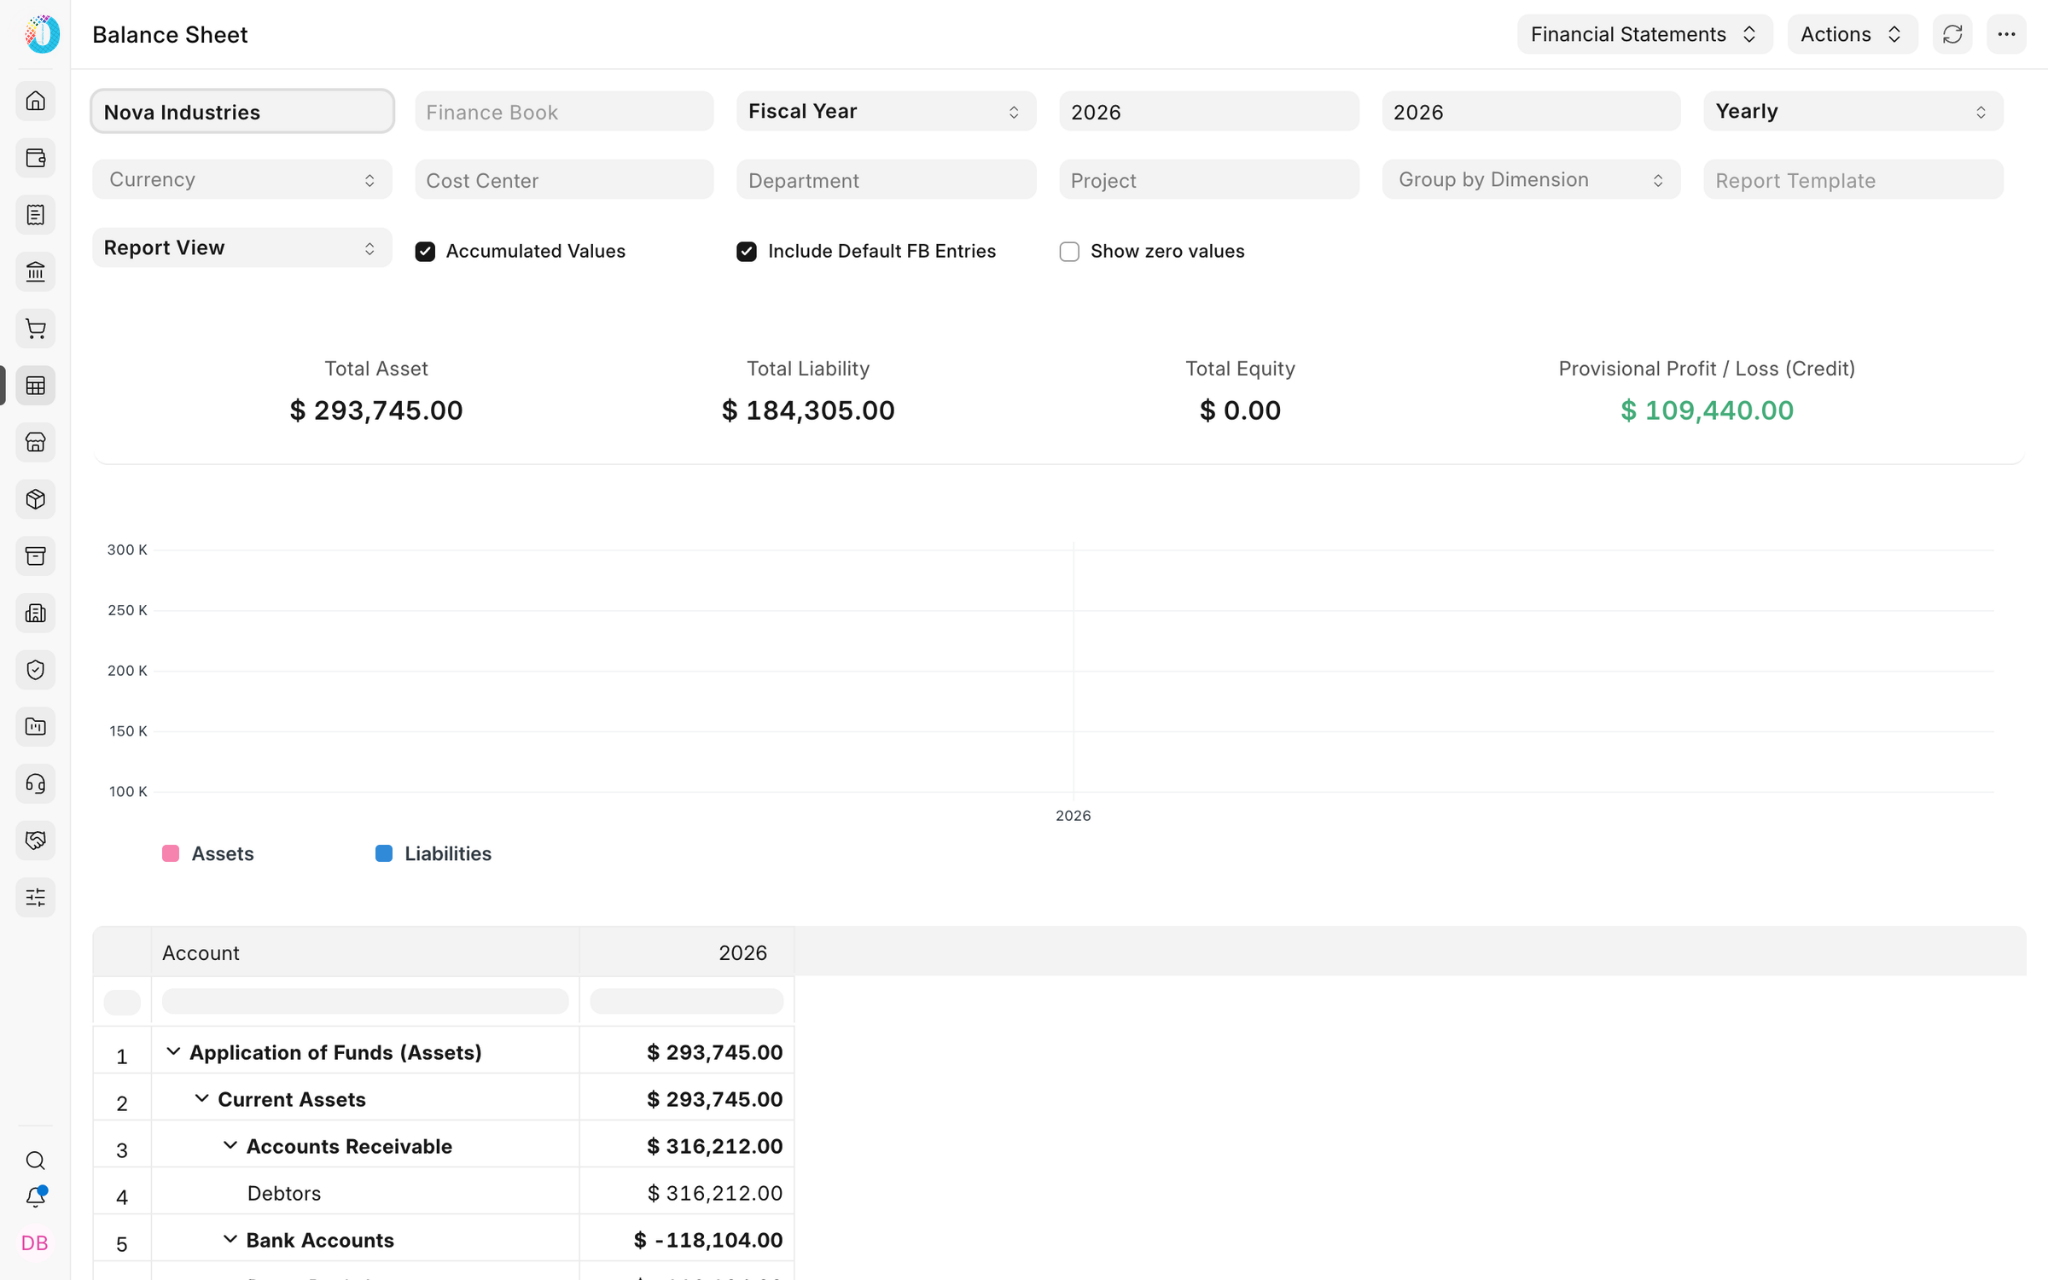
Task: Click the search magnifier icon in the sidebar
Action: pyautogui.click(x=35, y=1161)
